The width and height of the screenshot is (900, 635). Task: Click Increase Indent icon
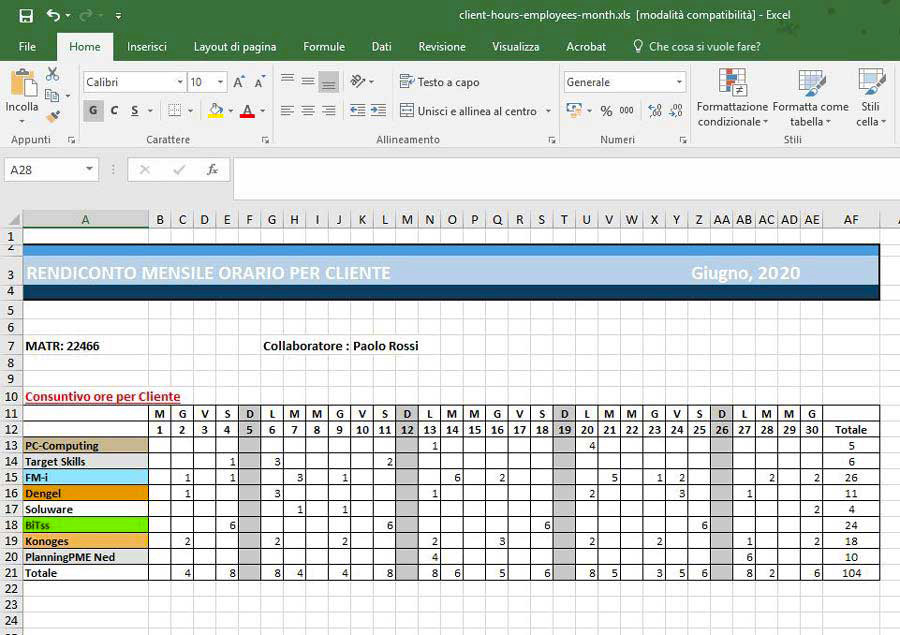pos(378,110)
